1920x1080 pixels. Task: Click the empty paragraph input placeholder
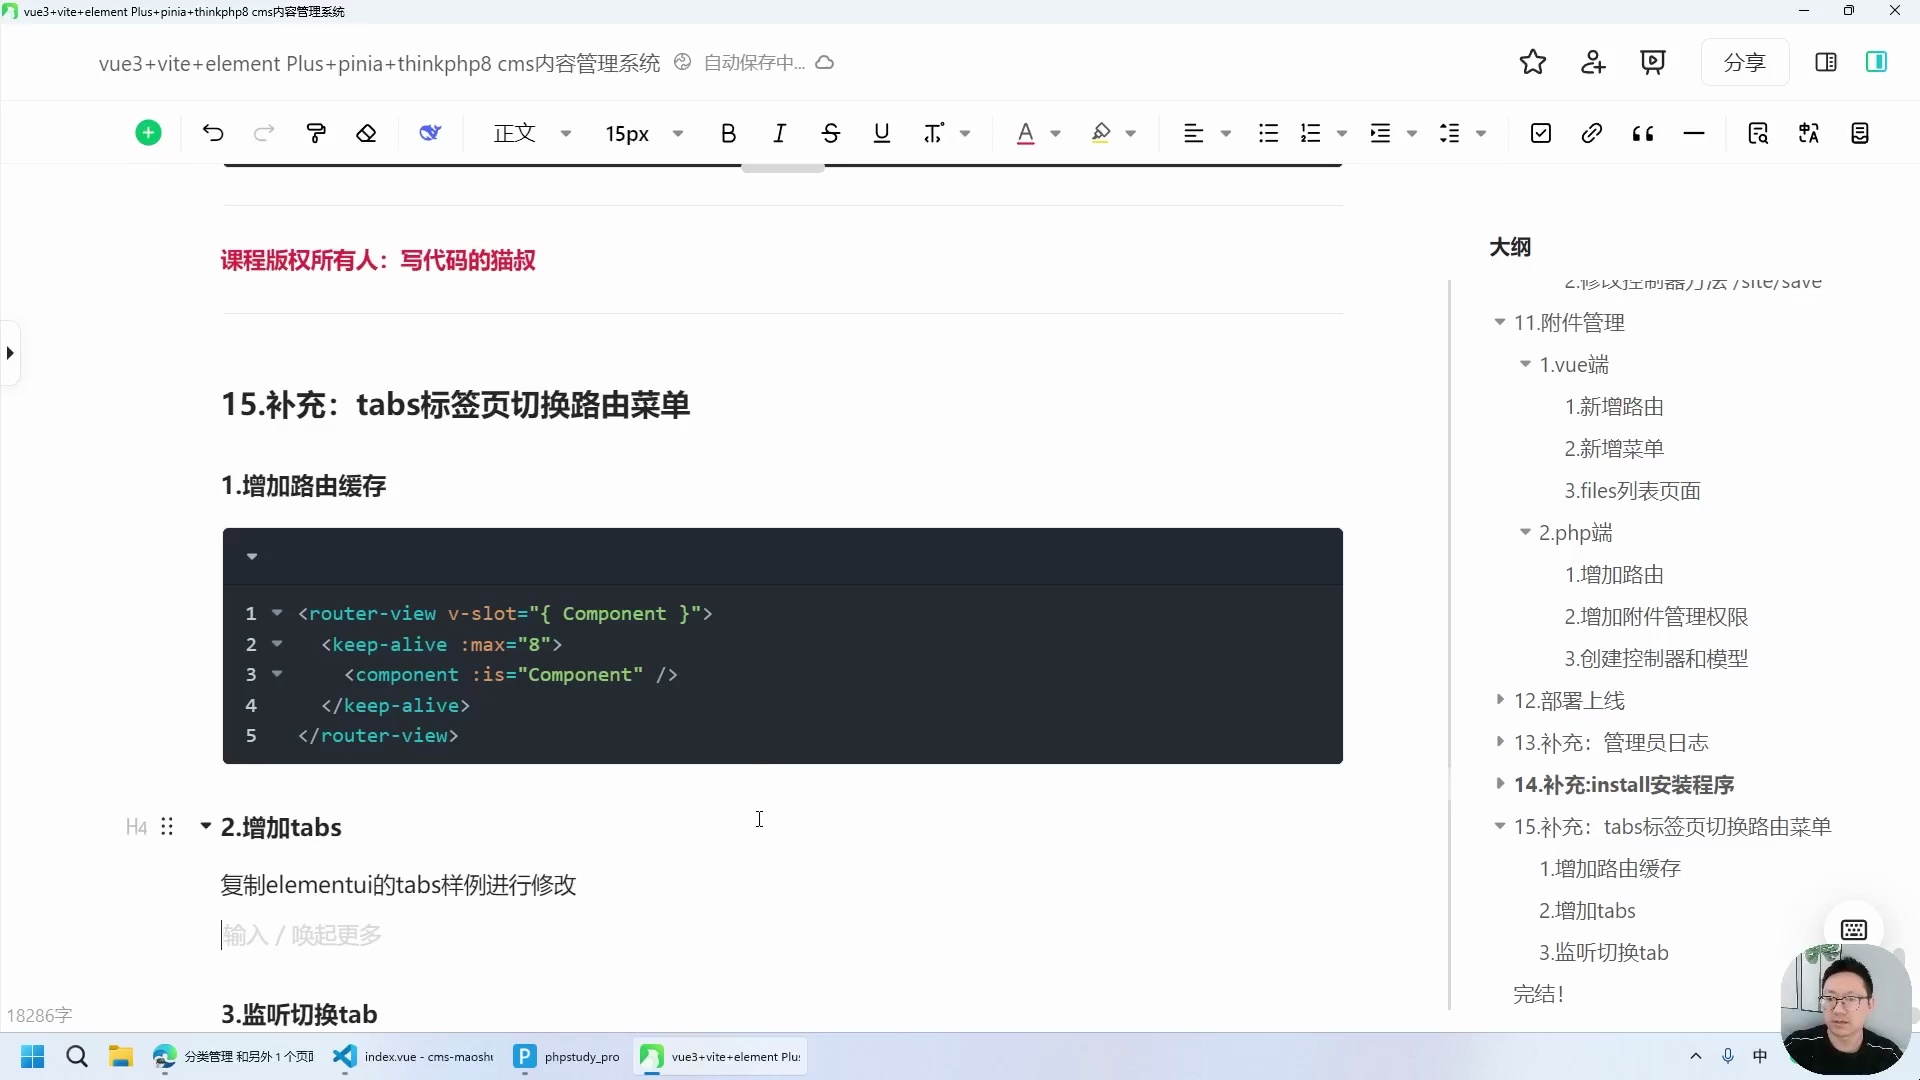(302, 935)
